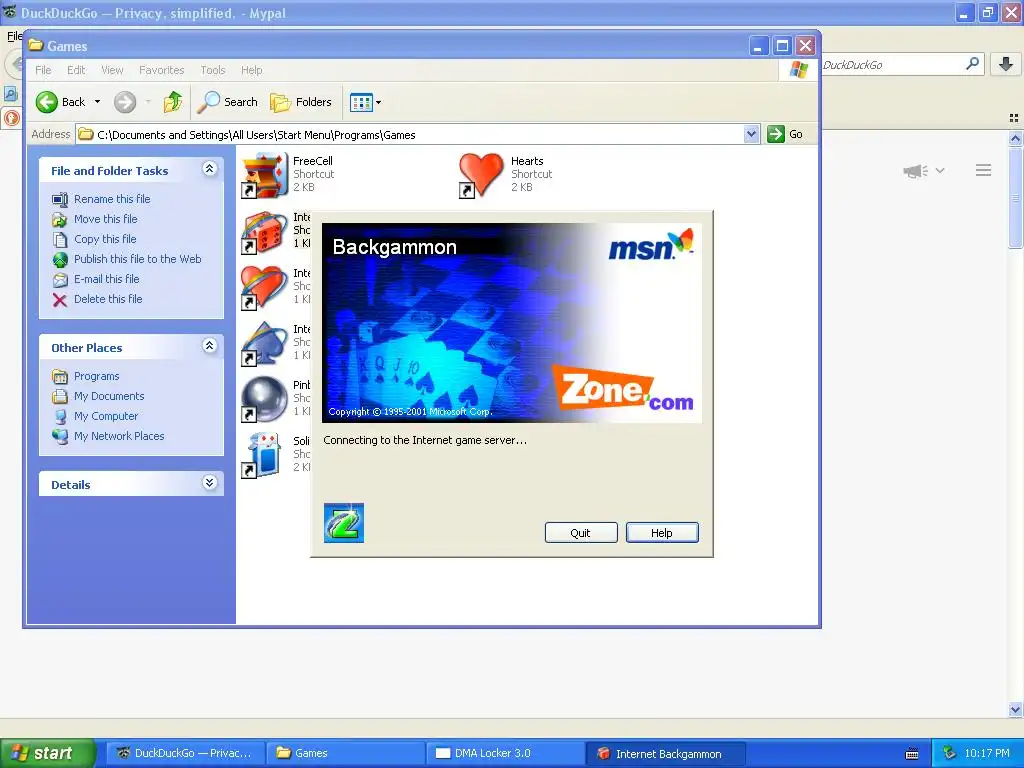1024x768 pixels.
Task: Click the Go button next to Address
Action: pyautogui.click(x=785, y=134)
